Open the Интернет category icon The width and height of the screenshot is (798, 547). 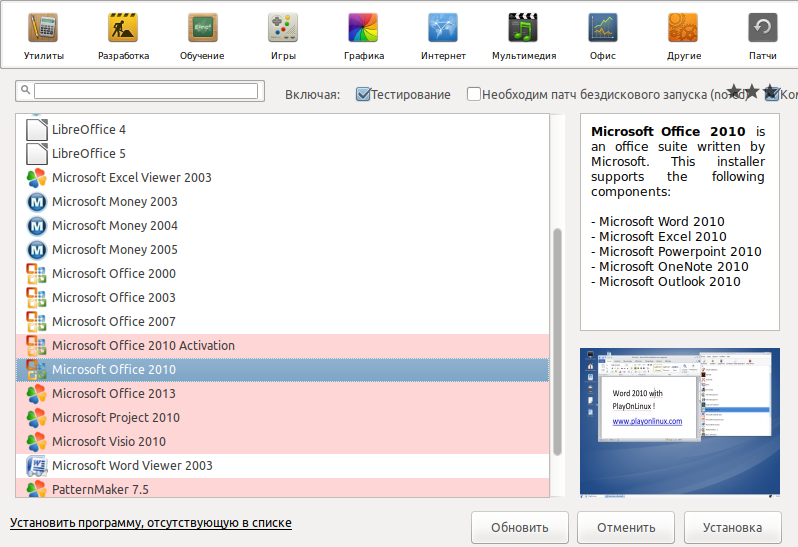coord(443,27)
